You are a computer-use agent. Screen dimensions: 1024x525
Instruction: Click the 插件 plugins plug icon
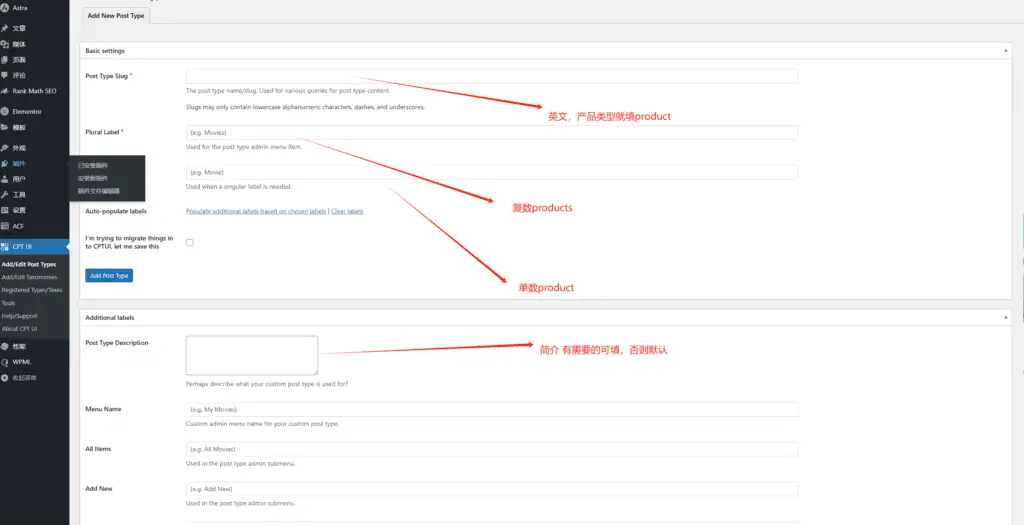point(5,163)
